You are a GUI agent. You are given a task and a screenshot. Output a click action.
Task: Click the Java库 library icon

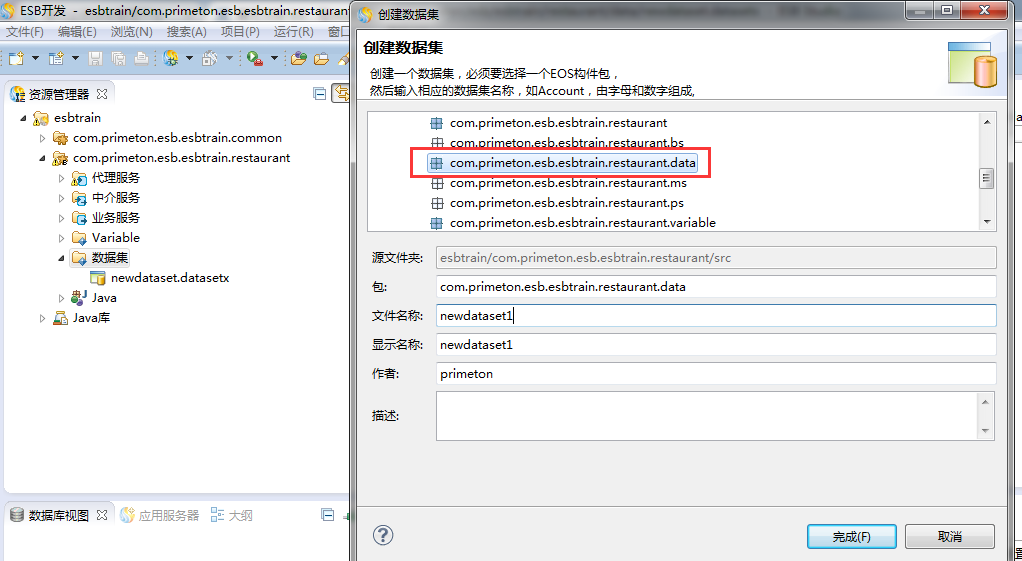click(x=60, y=318)
